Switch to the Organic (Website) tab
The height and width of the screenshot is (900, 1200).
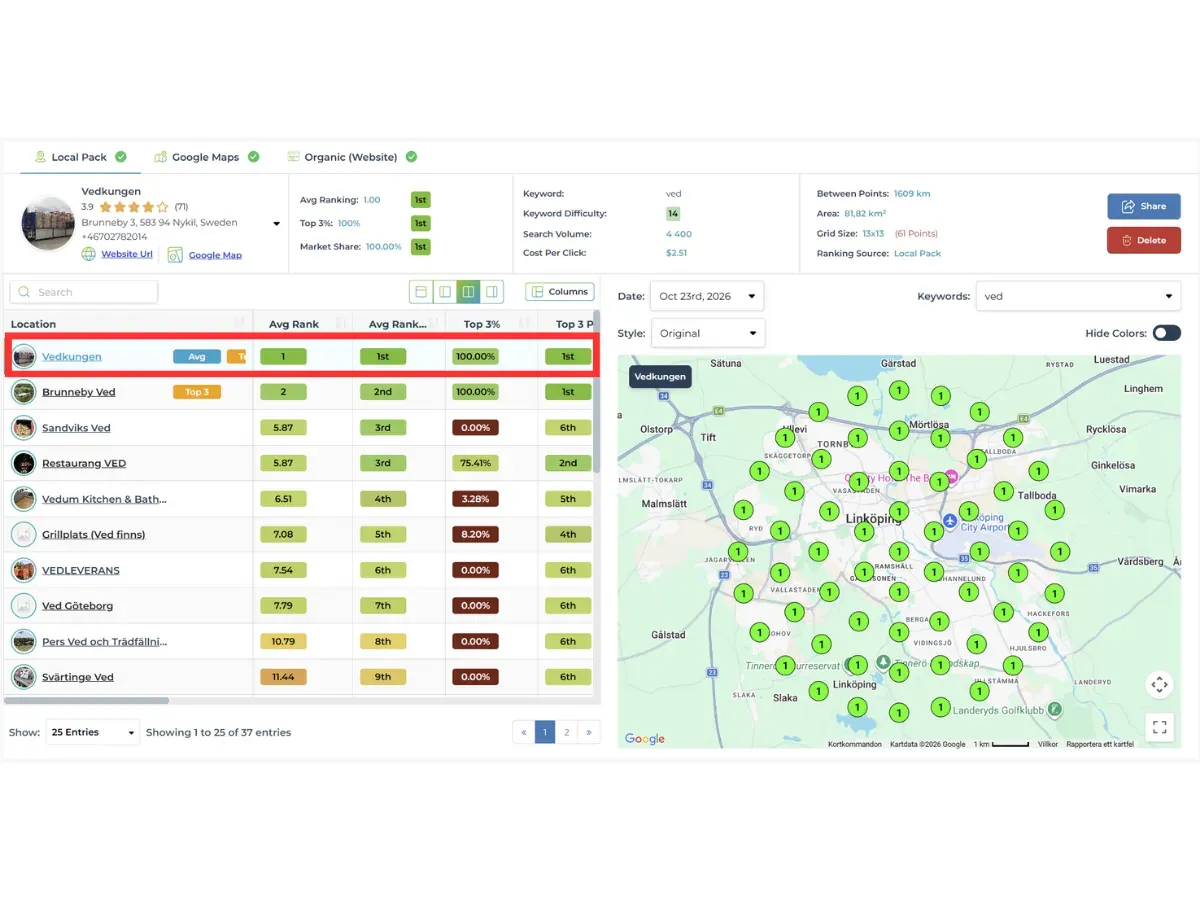click(x=351, y=157)
